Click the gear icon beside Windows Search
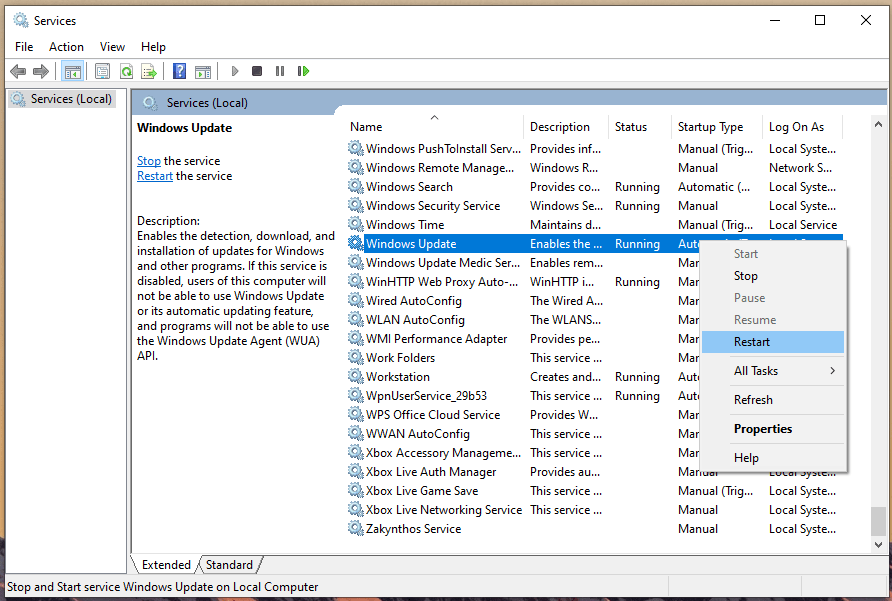The width and height of the screenshot is (892, 601). tap(356, 187)
